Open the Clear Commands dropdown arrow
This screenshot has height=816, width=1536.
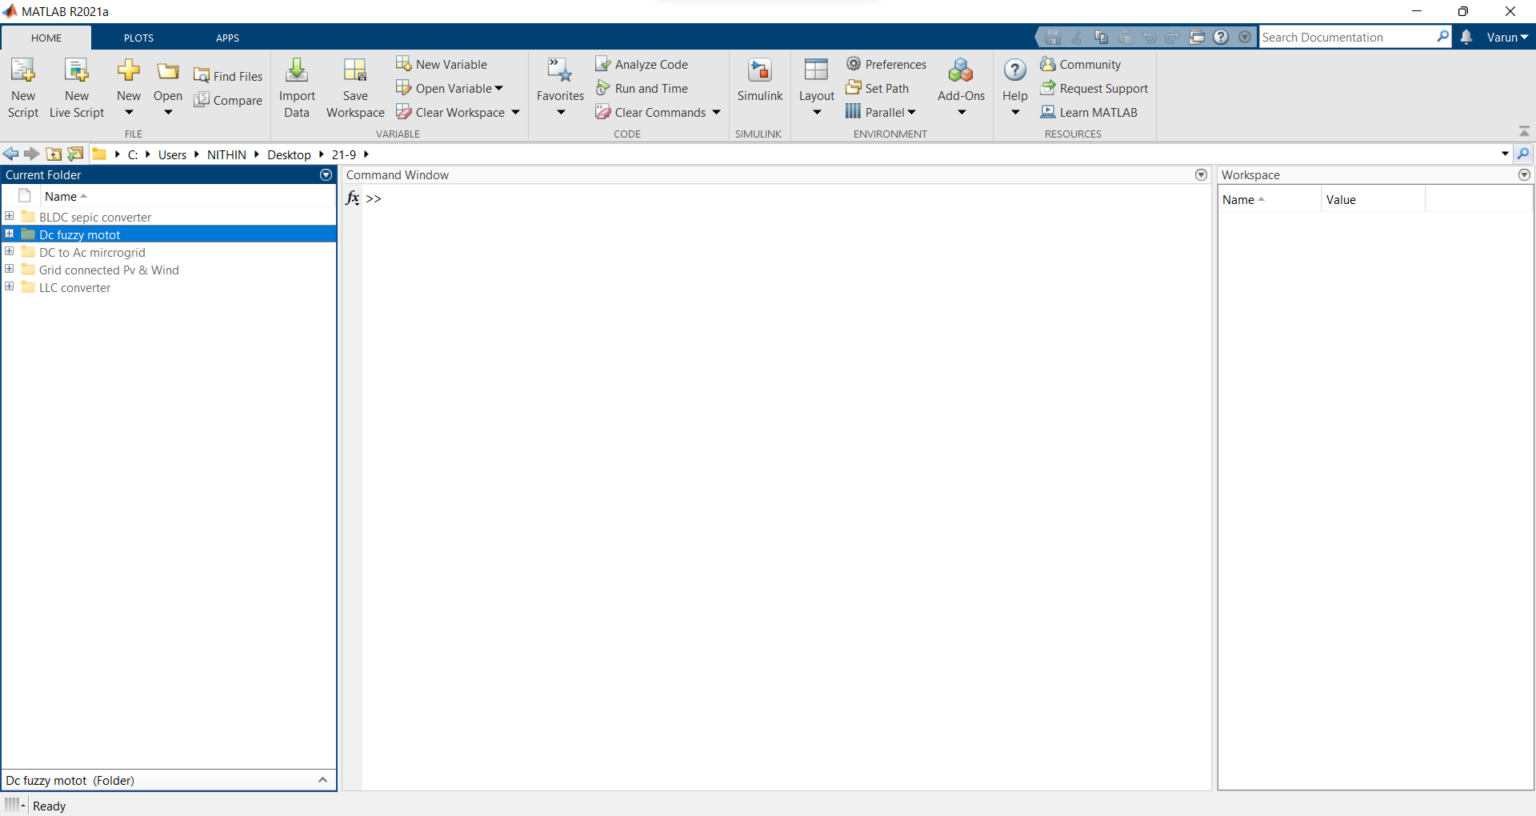[x=716, y=112]
